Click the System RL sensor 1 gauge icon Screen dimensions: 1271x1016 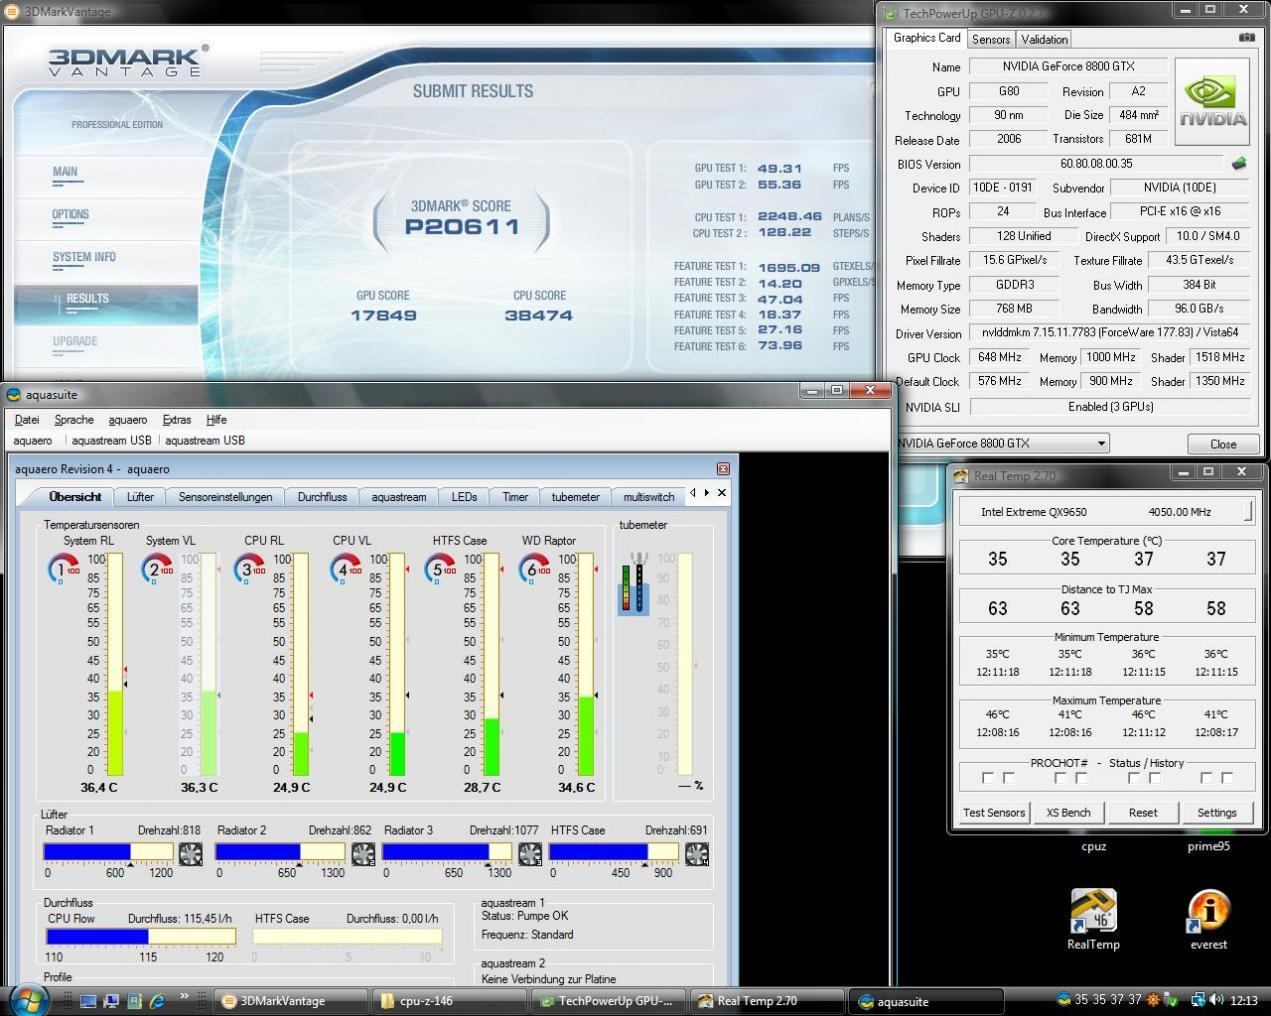point(64,569)
